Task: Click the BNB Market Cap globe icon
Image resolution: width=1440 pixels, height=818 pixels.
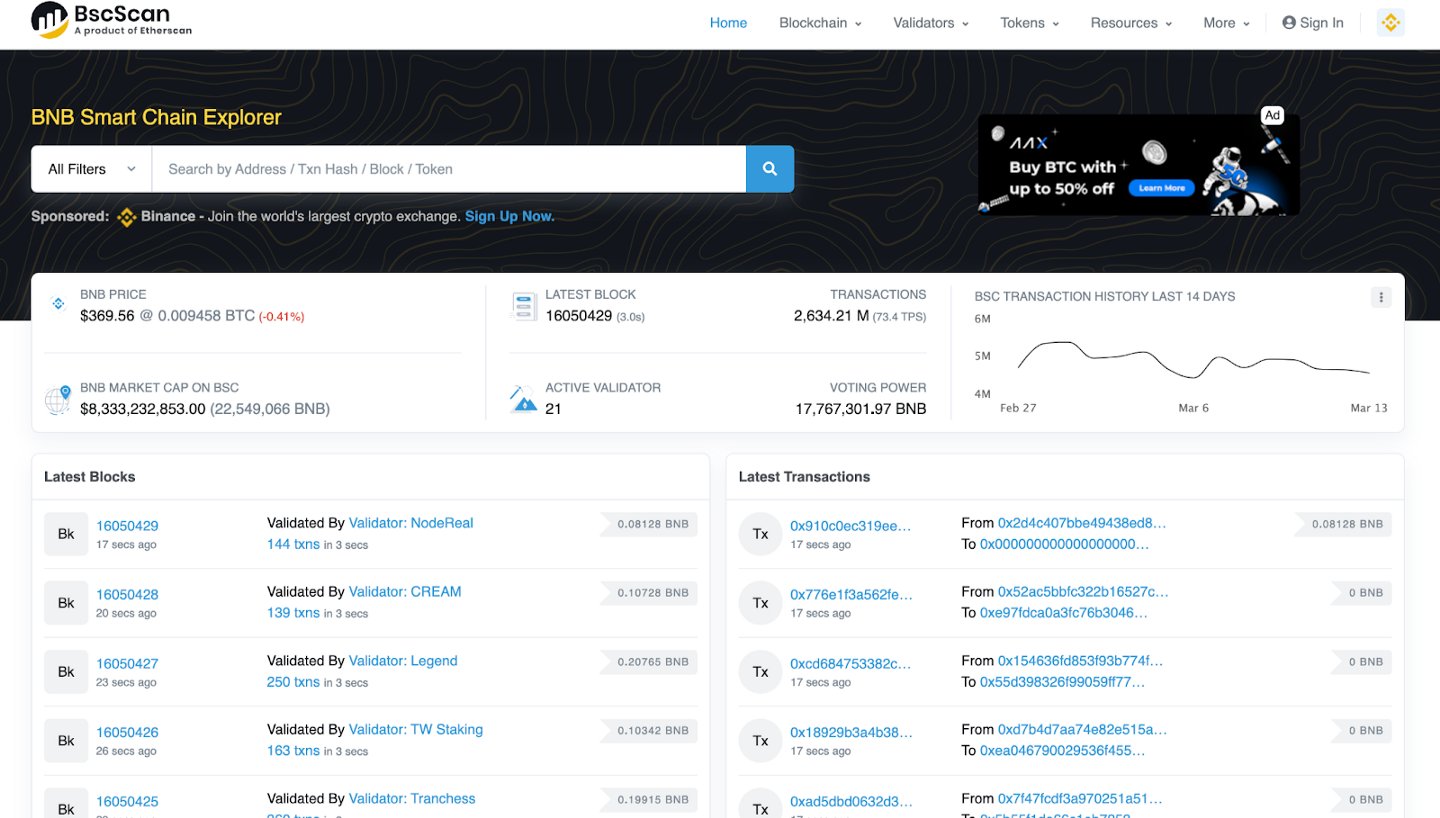Action: coord(58,399)
